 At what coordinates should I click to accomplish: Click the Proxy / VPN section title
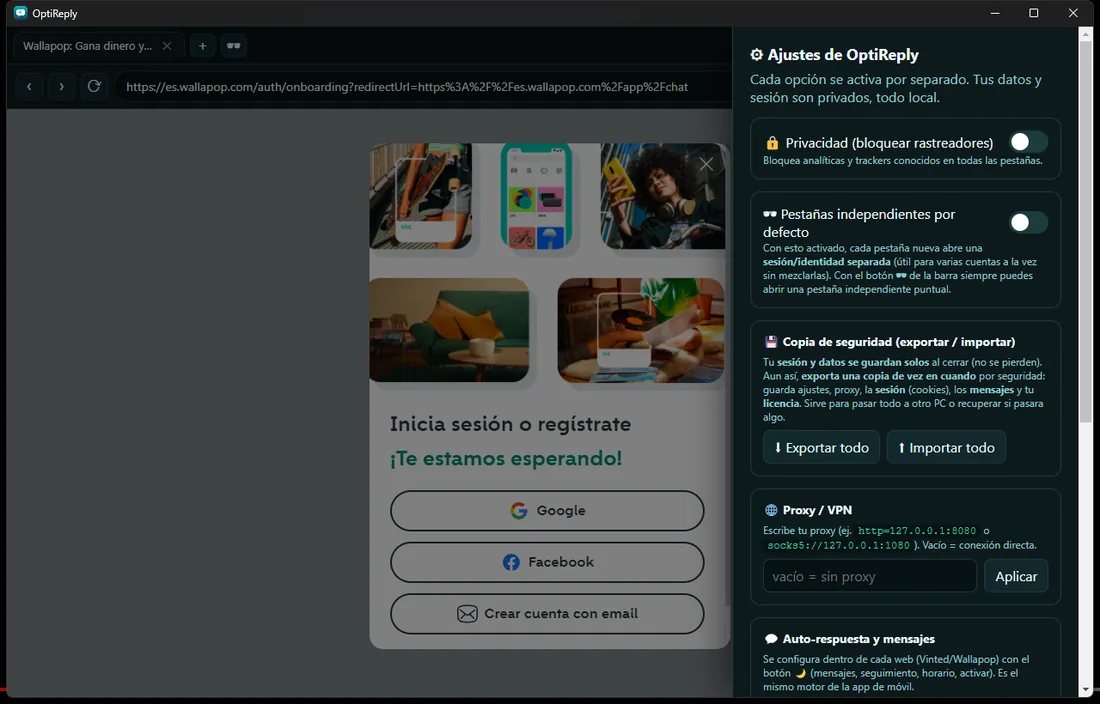[x=817, y=510]
